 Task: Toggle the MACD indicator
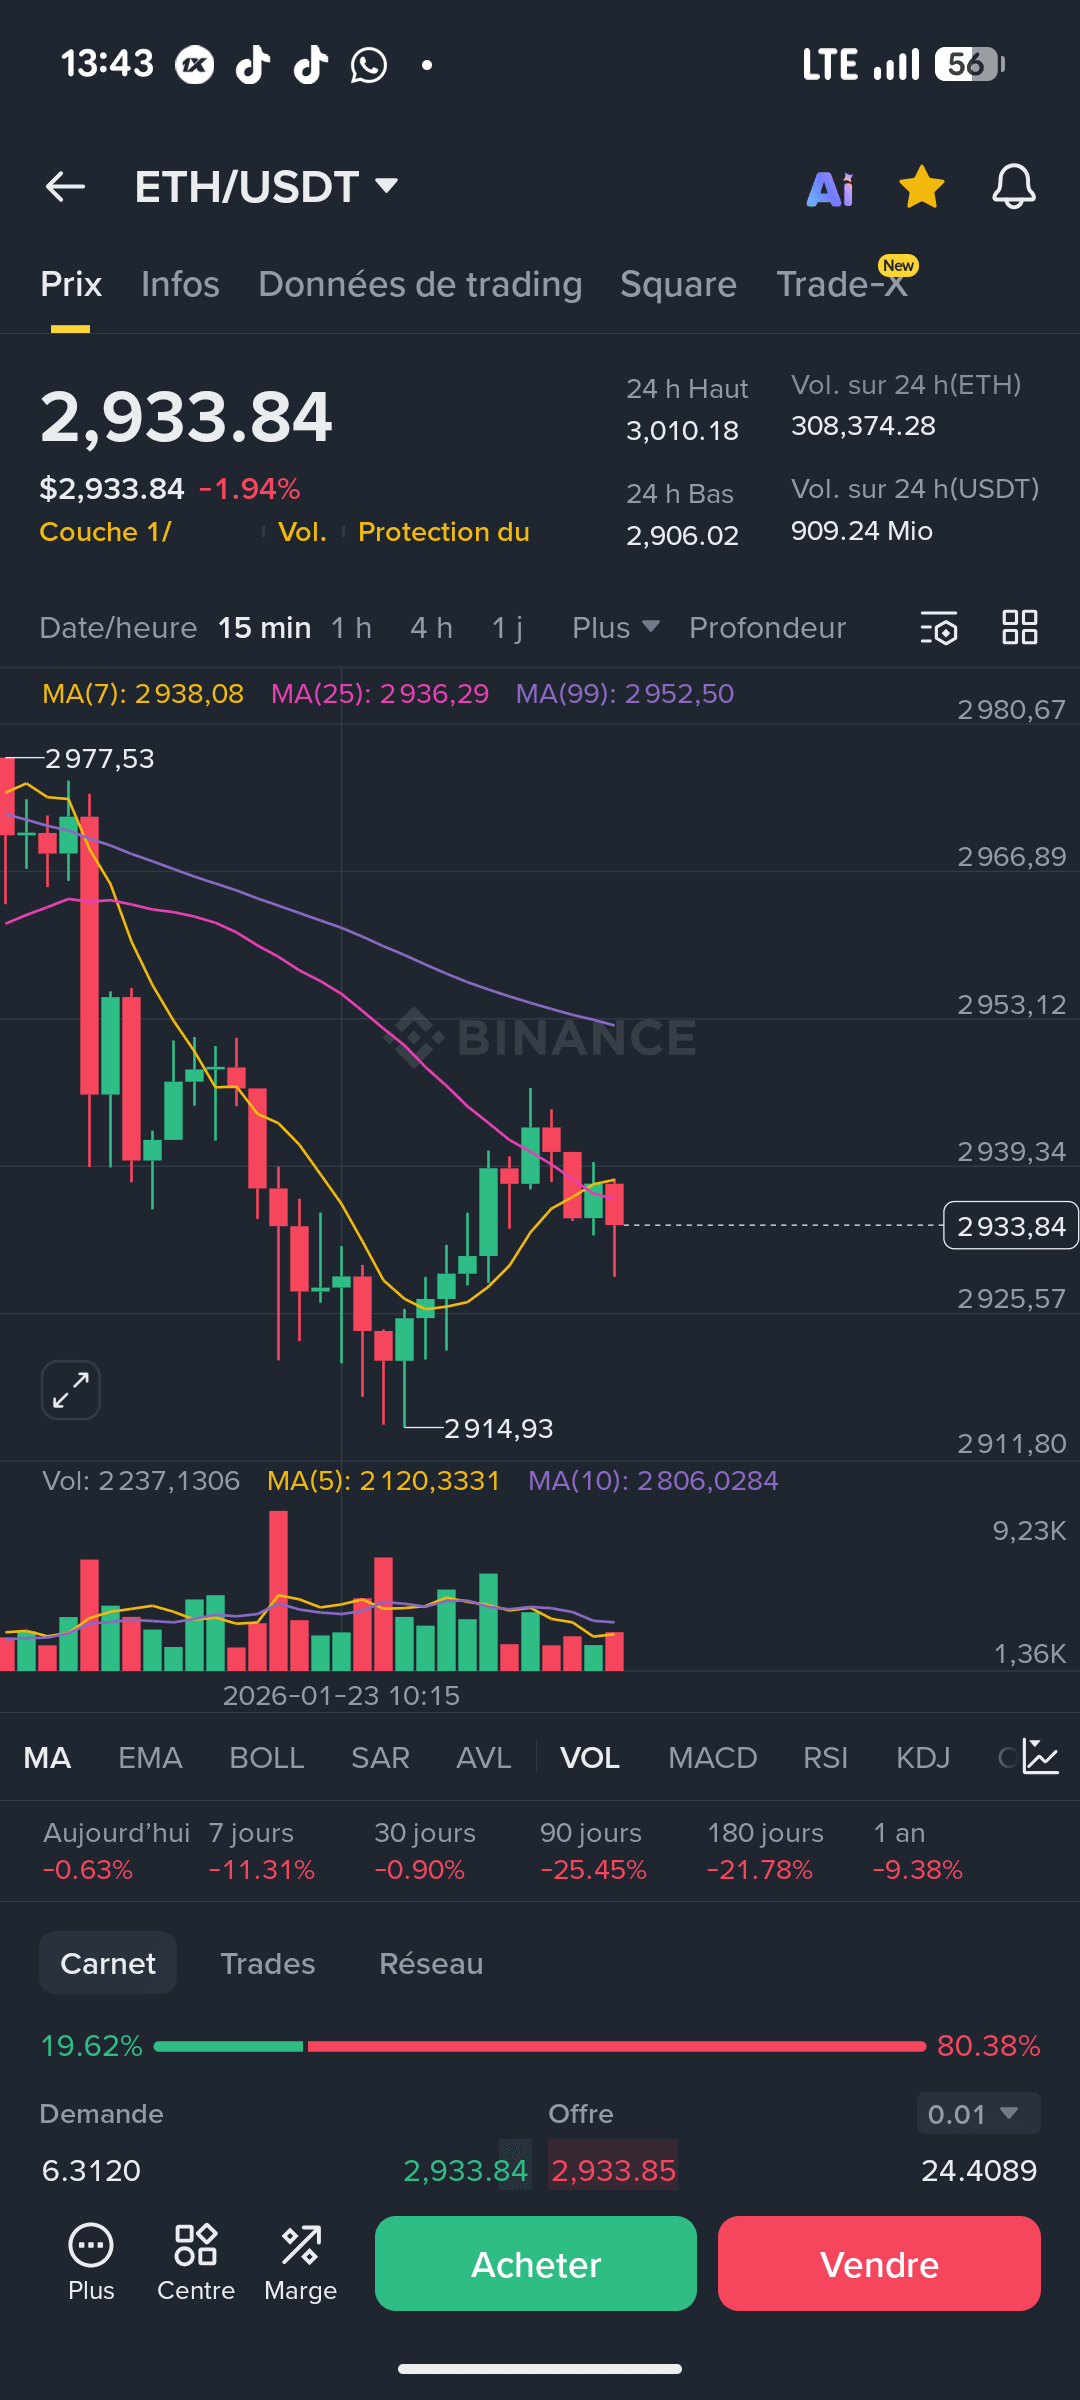coord(712,1758)
